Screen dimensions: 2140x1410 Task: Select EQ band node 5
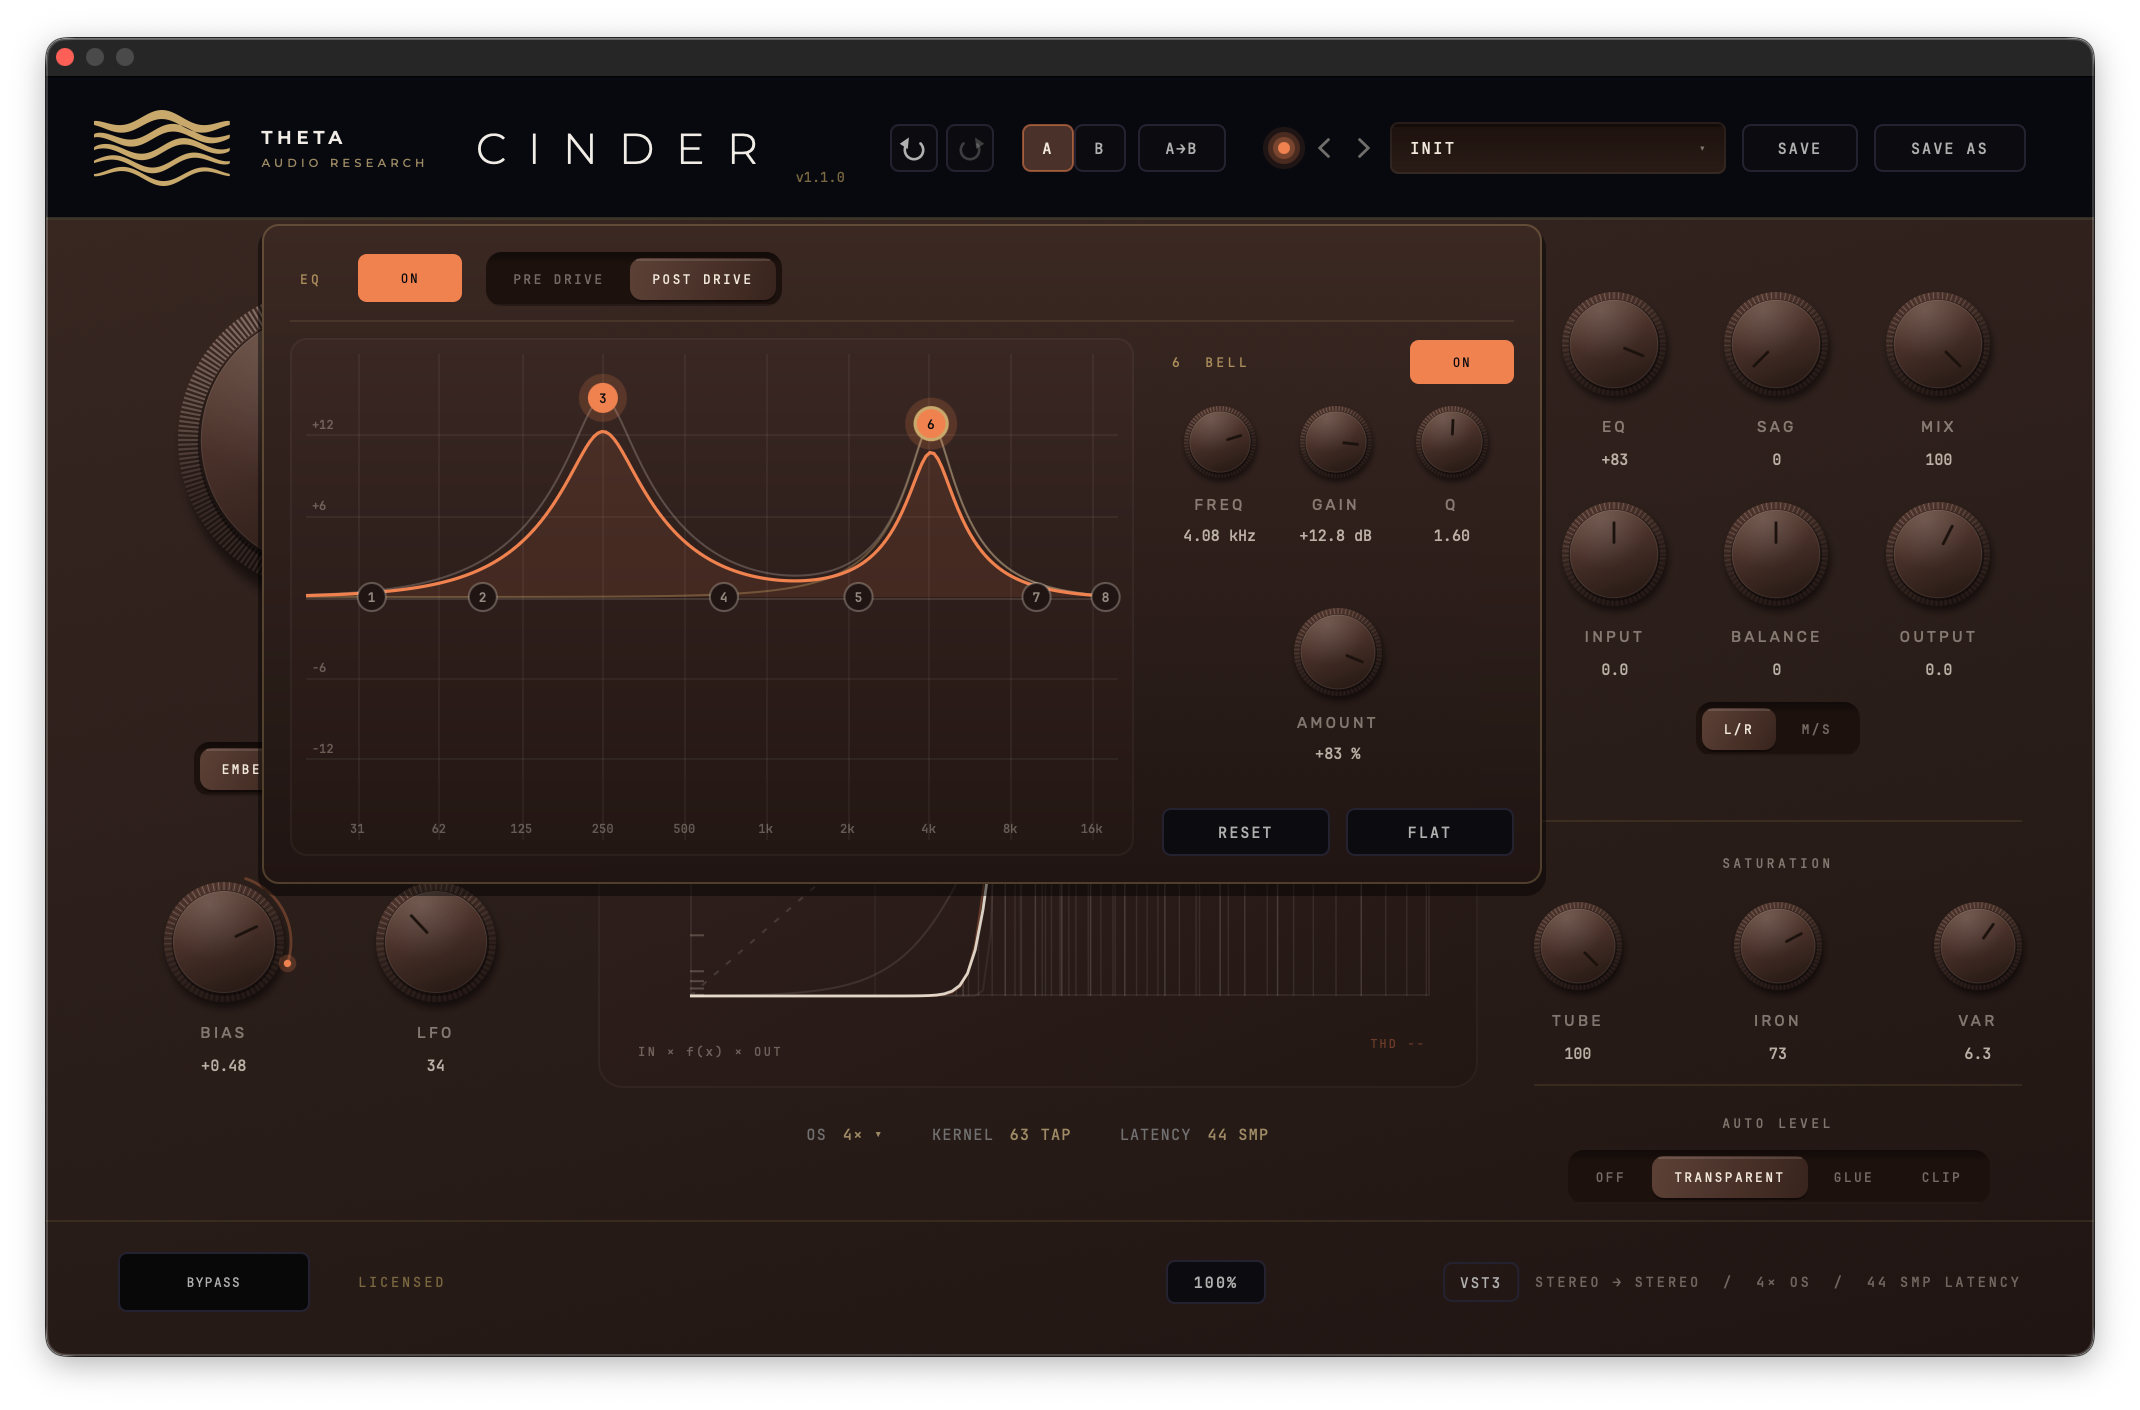(858, 597)
